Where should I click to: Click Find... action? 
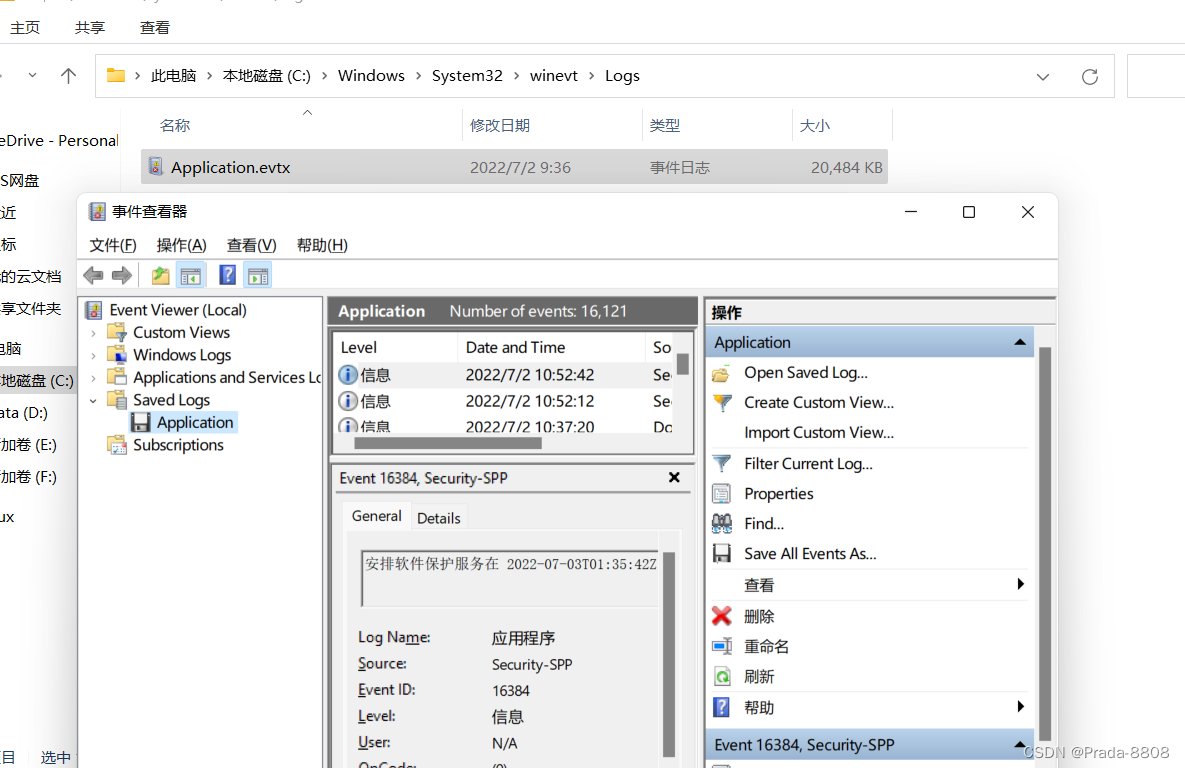pos(764,523)
